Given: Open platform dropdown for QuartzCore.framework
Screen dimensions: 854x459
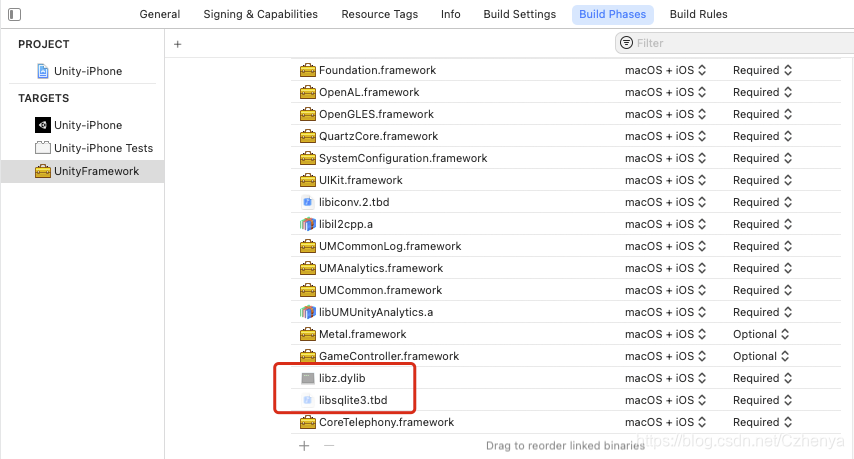Looking at the screenshot, I should click(x=666, y=136).
